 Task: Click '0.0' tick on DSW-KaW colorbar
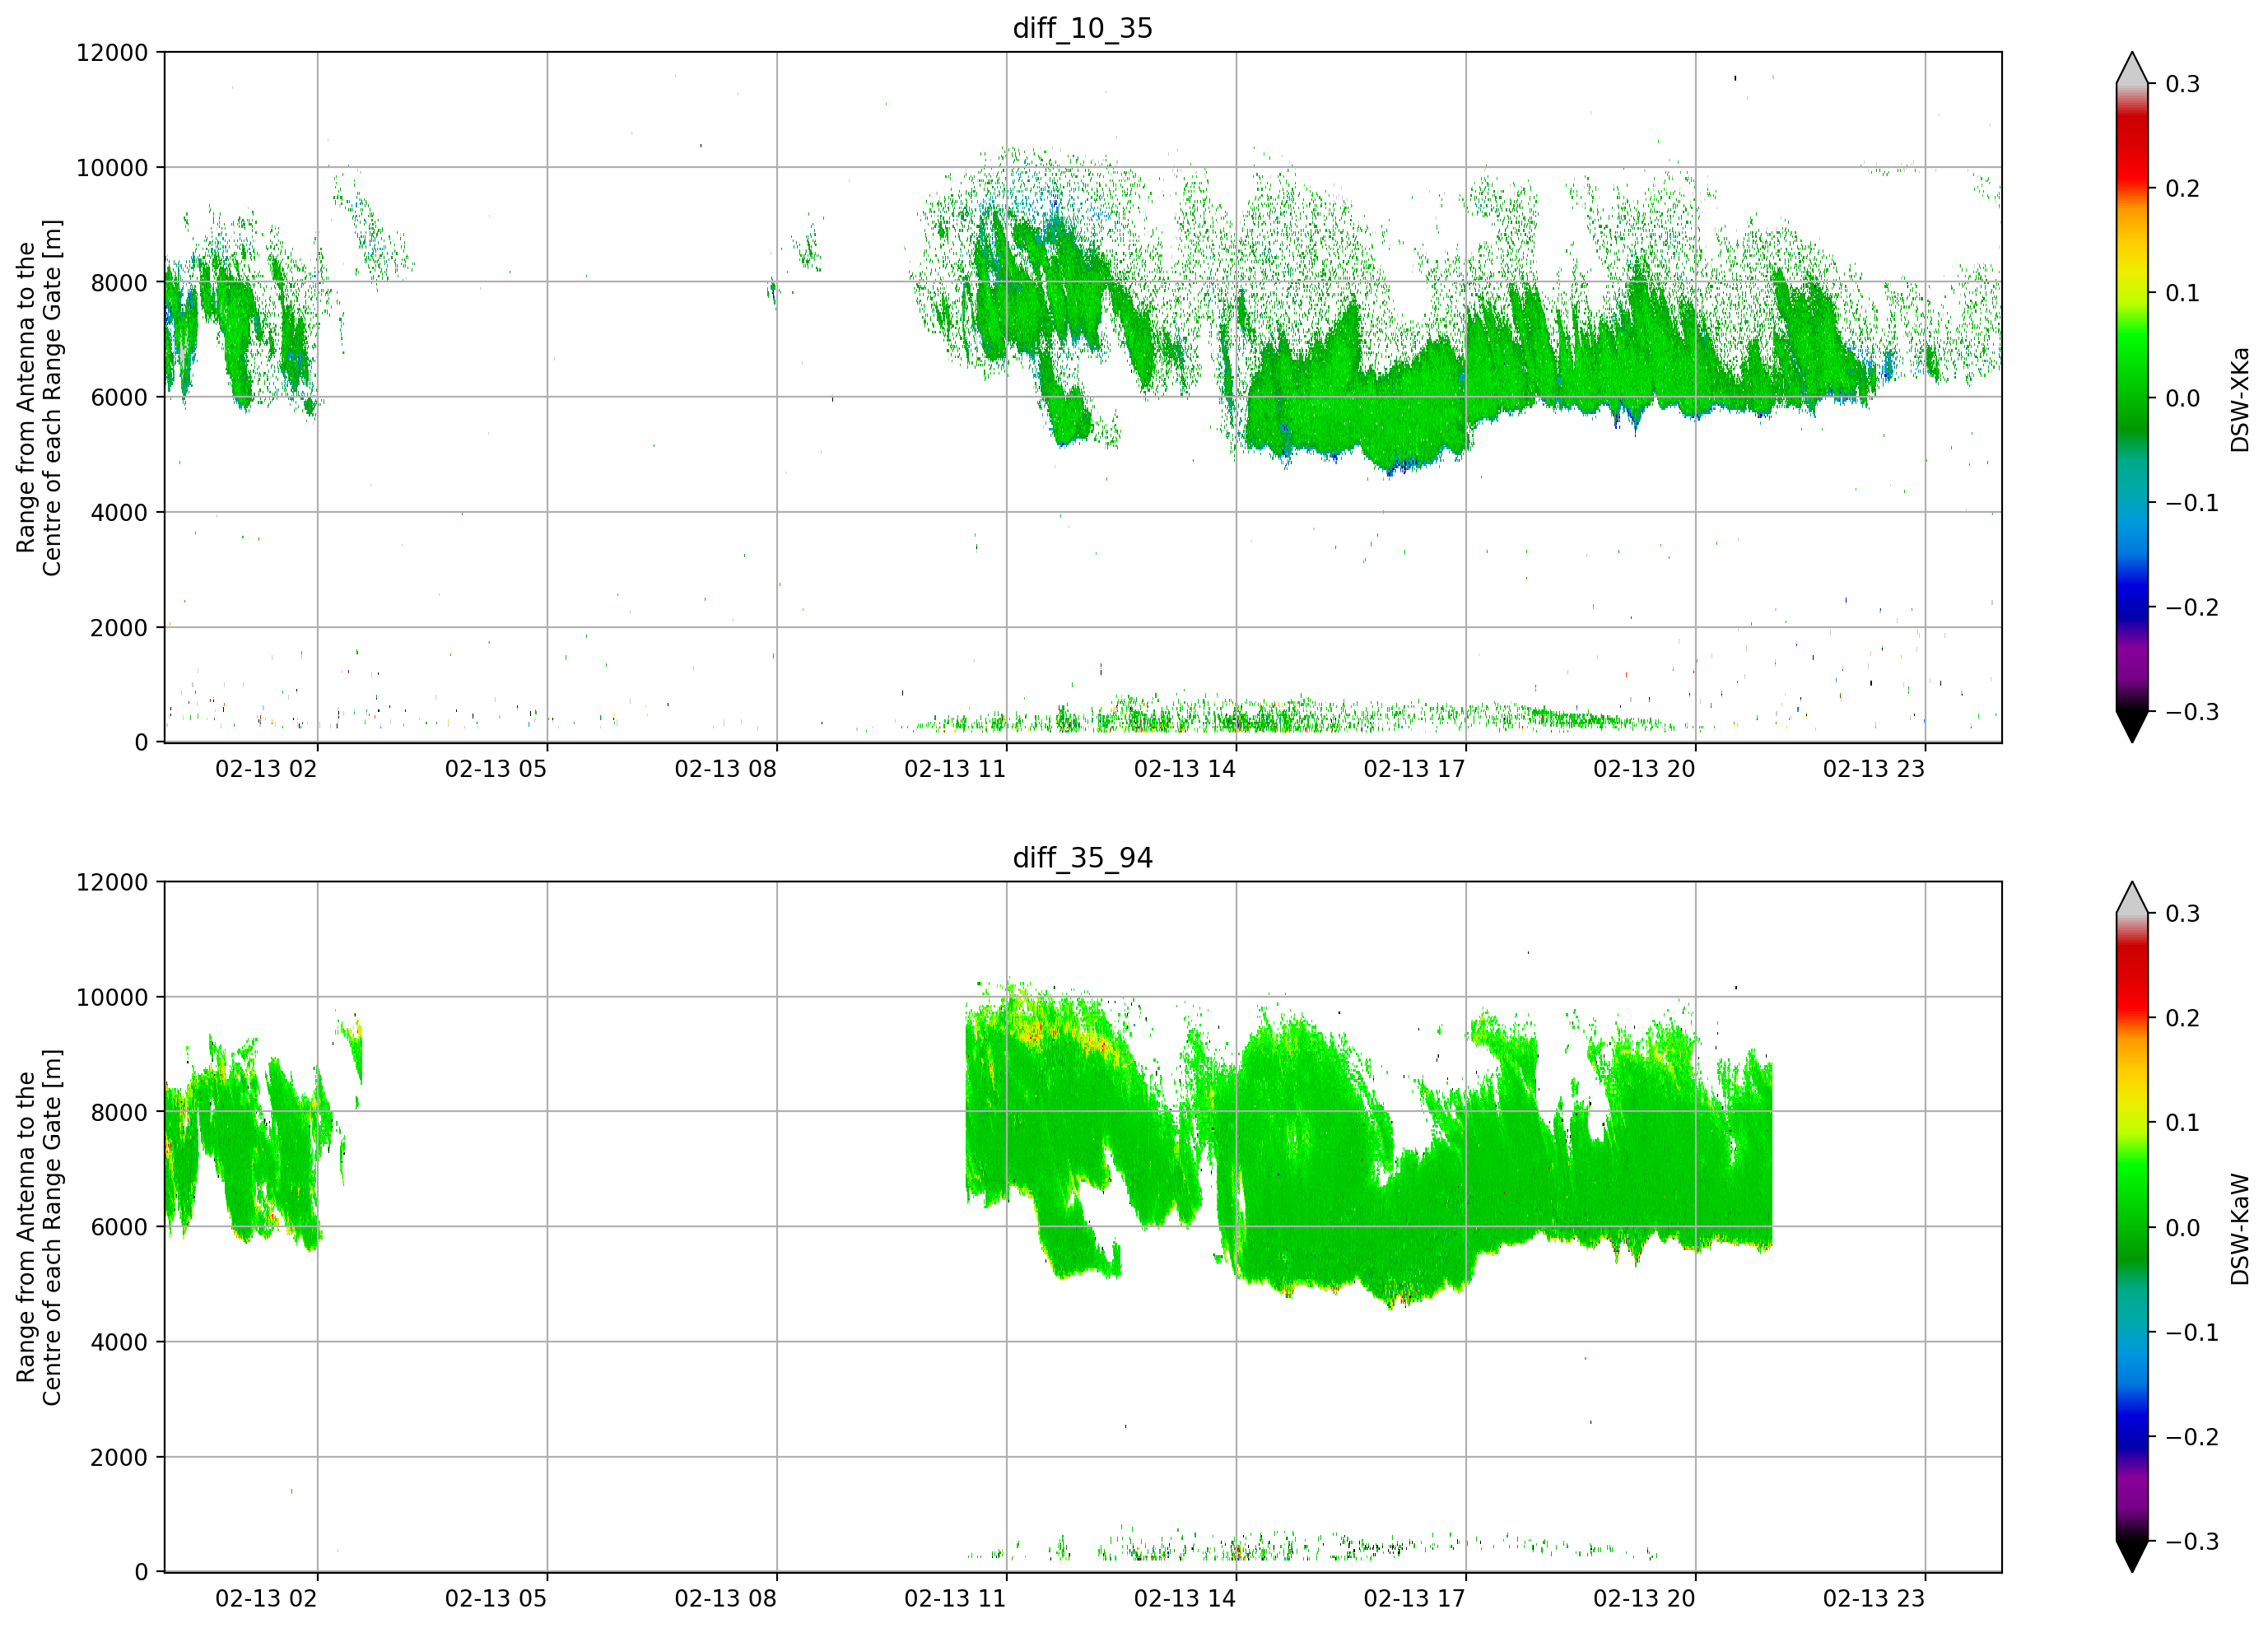pyautogui.click(x=2182, y=1229)
